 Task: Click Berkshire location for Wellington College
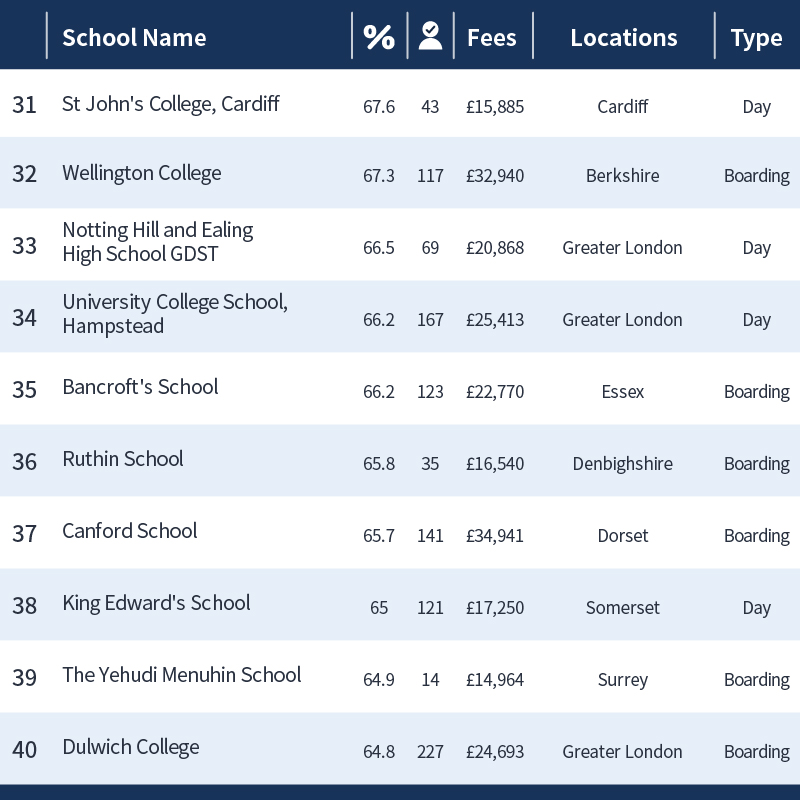click(622, 176)
